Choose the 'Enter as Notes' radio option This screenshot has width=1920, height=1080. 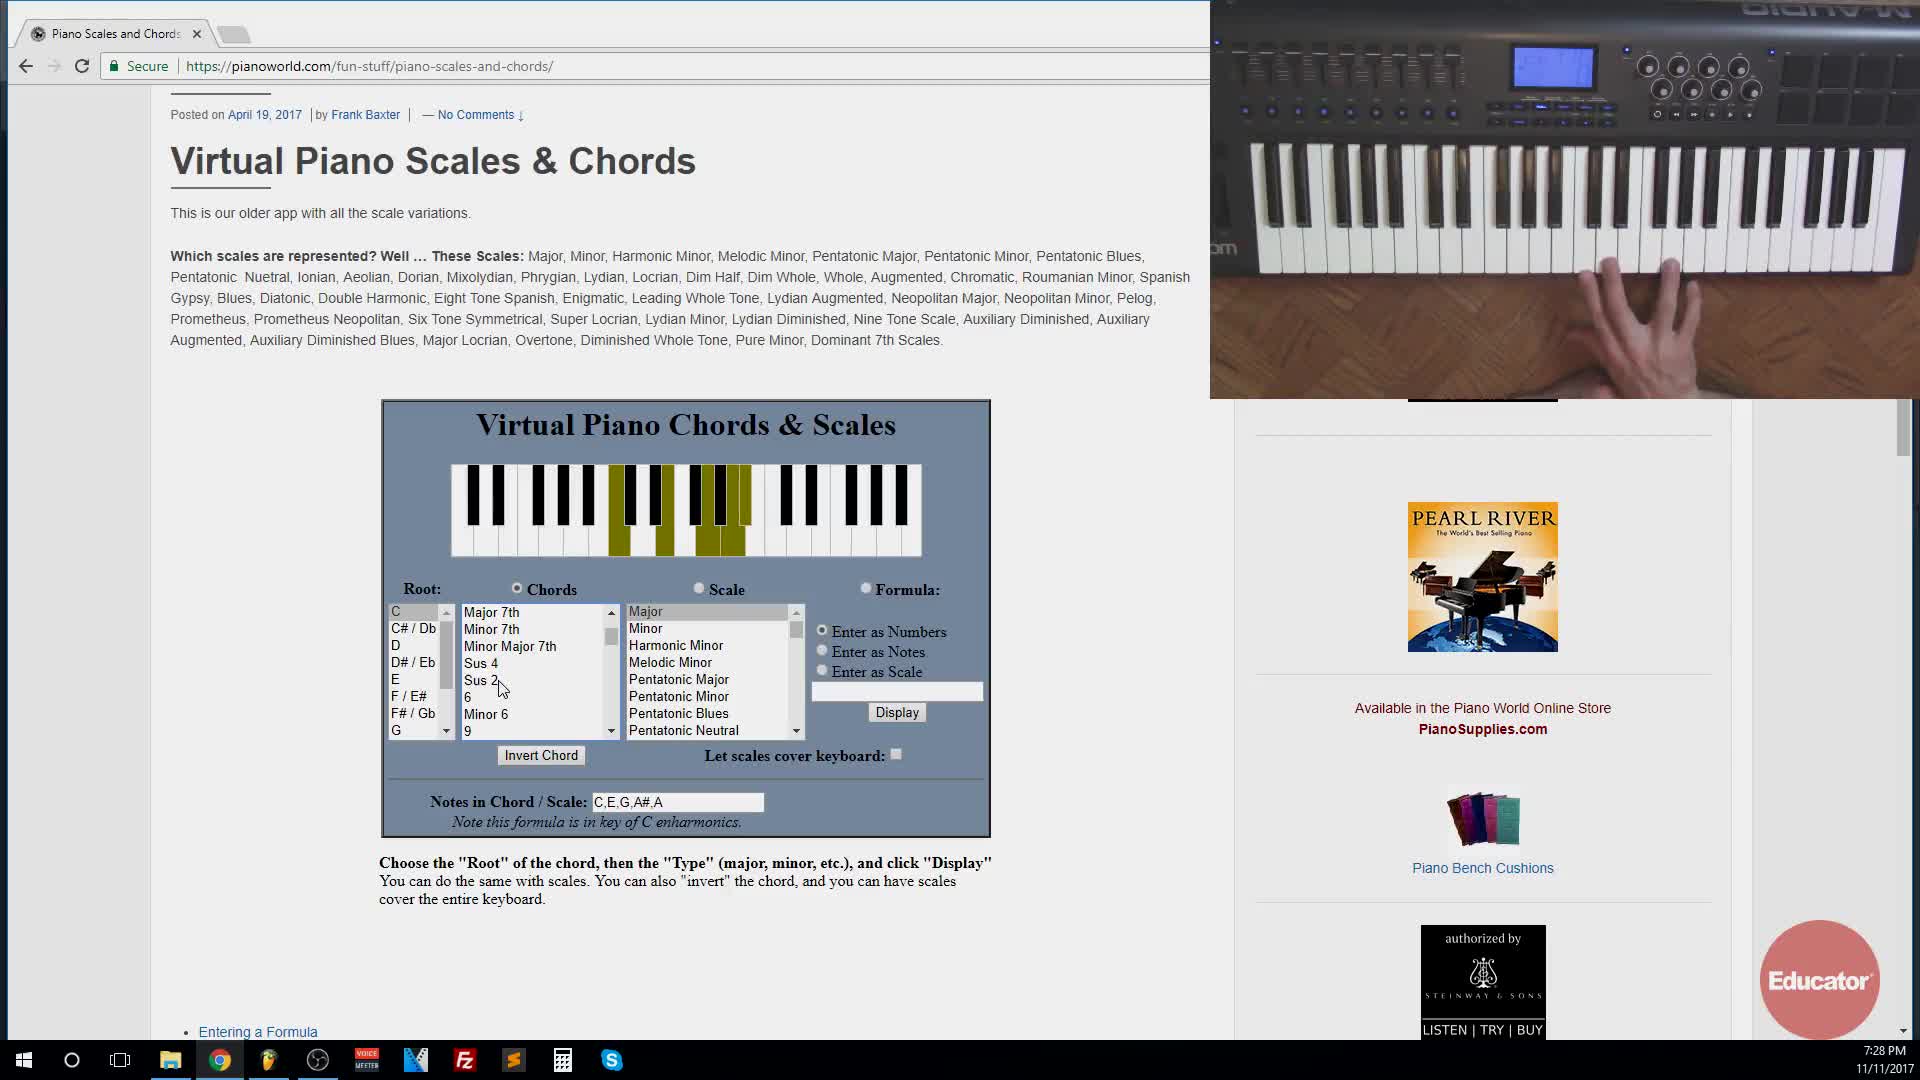tap(822, 651)
